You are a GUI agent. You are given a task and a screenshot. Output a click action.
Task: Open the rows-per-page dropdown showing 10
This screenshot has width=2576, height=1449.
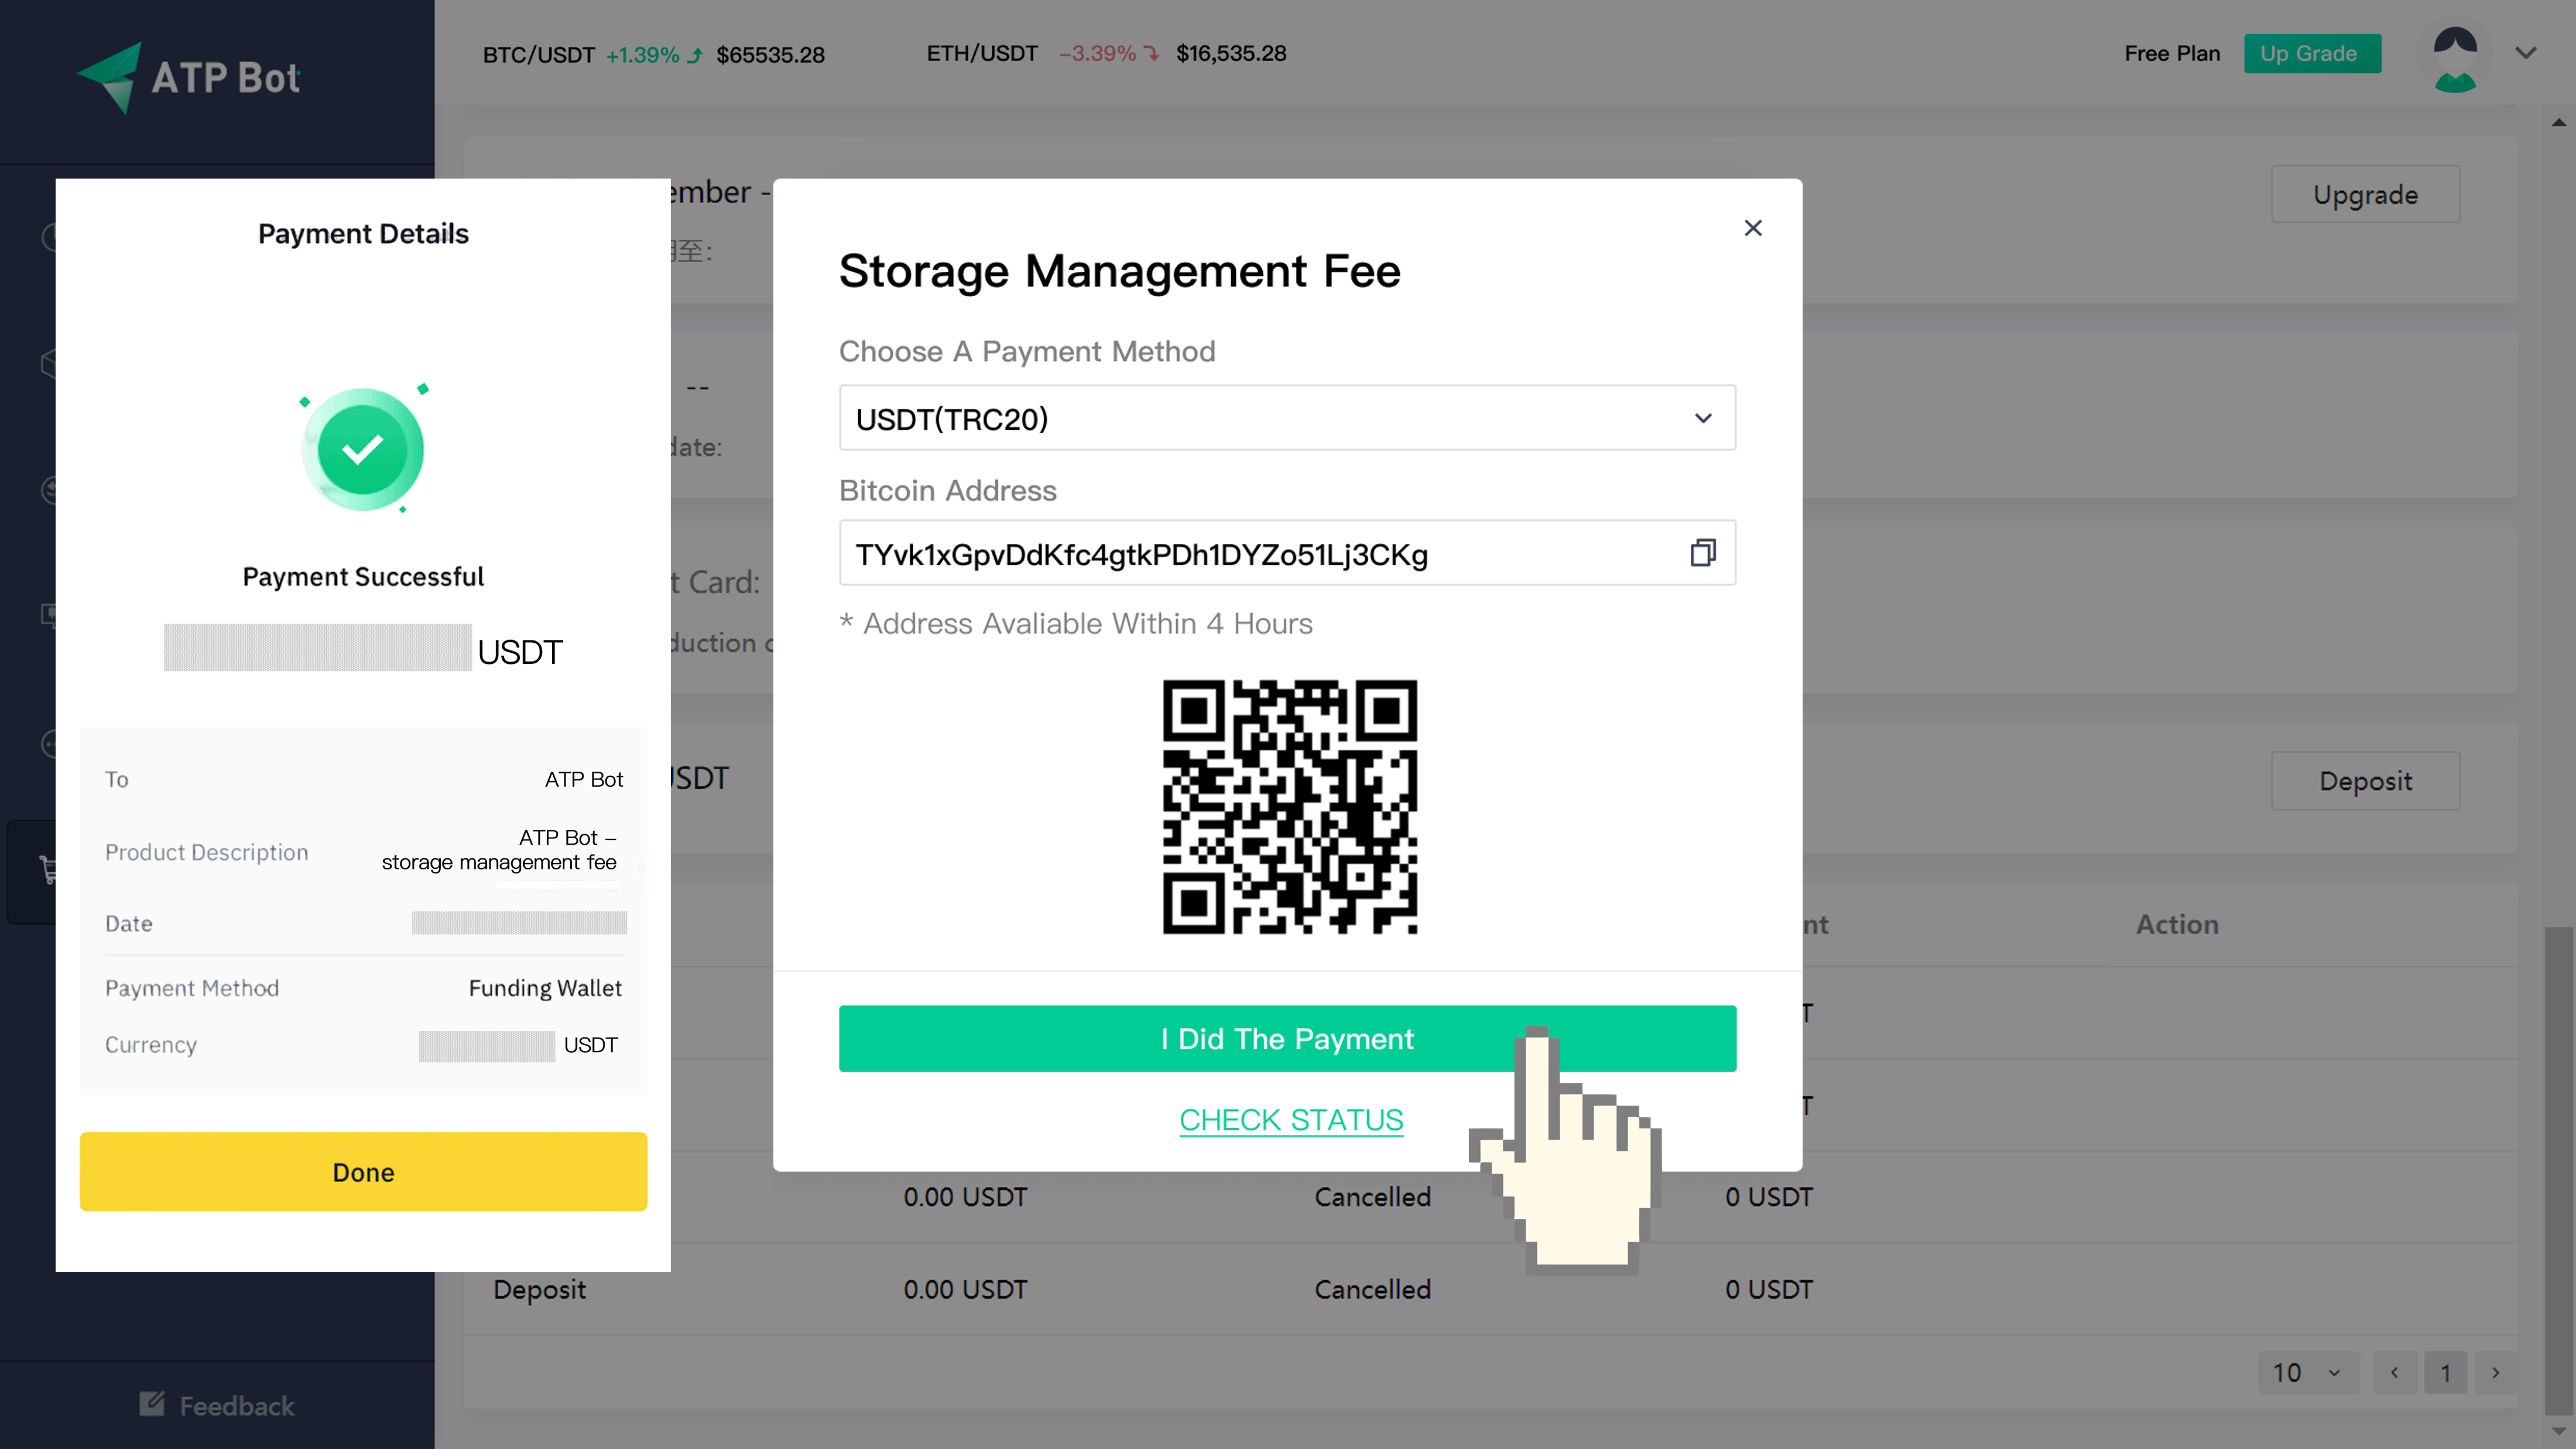coord(2307,1373)
